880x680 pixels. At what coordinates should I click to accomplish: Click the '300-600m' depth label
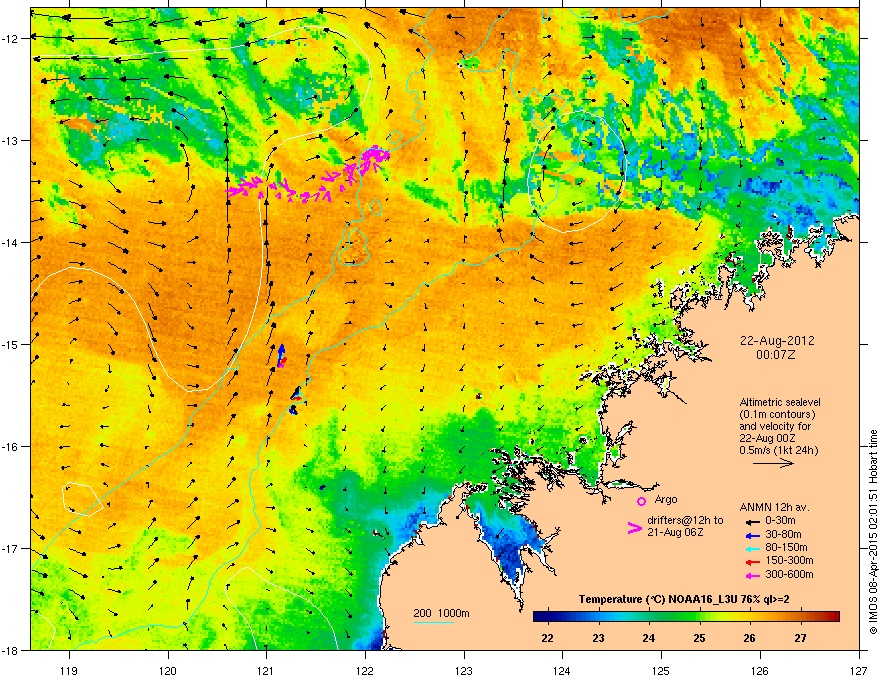click(789, 575)
